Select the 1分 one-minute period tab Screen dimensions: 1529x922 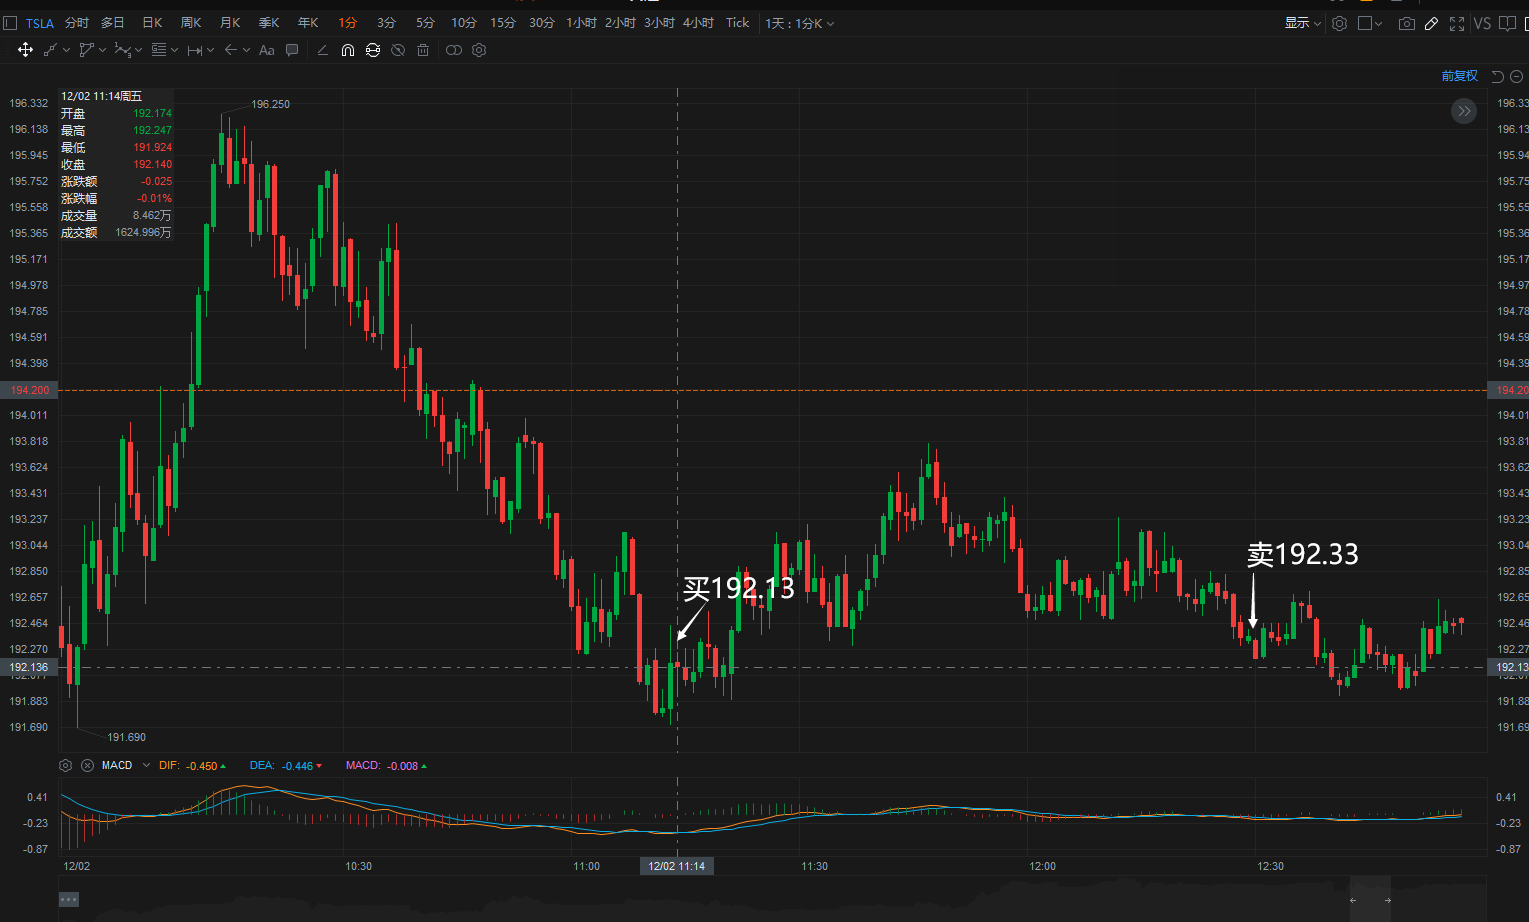[347, 23]
